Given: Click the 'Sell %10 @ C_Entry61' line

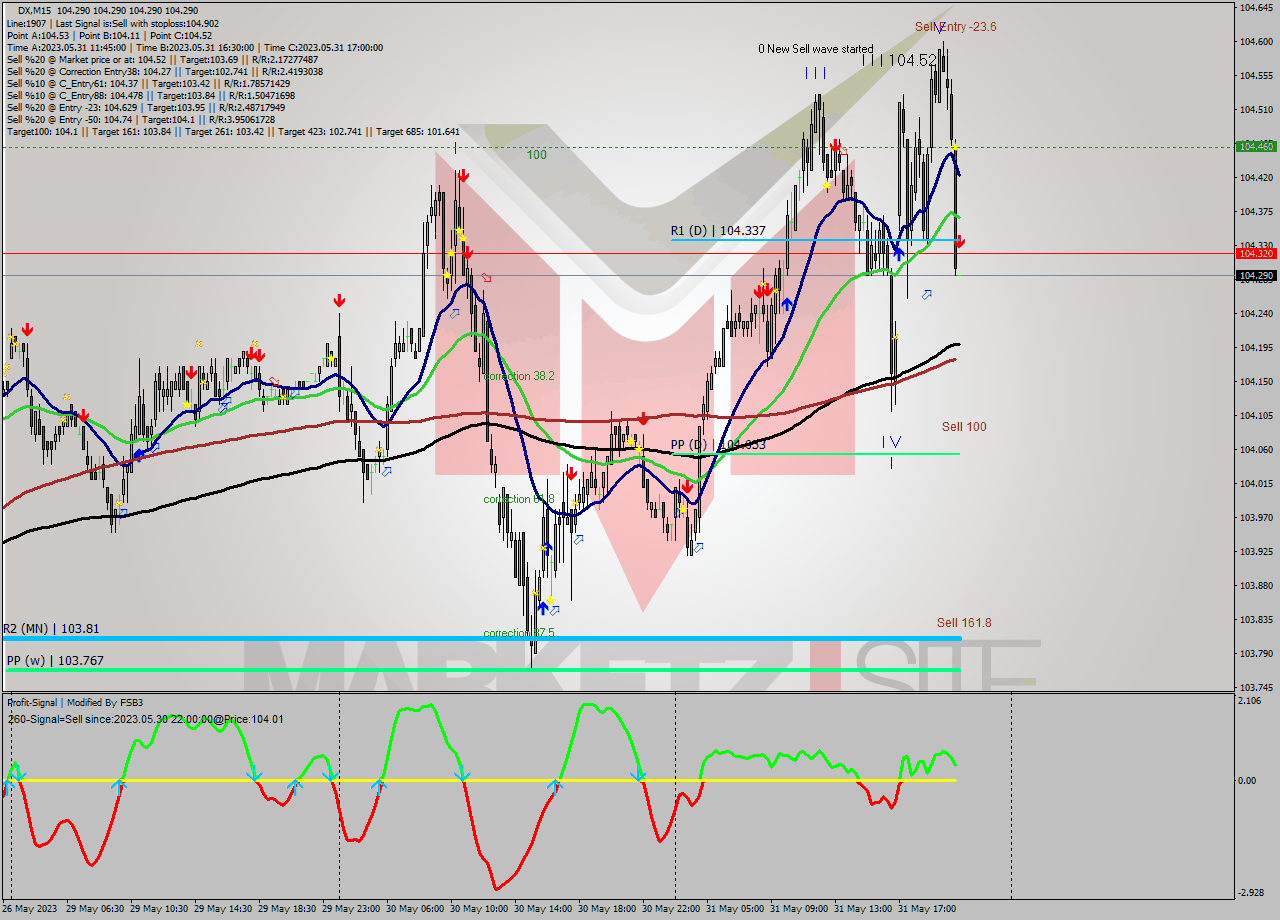Looking at the screenshot, I should [149, 83].
